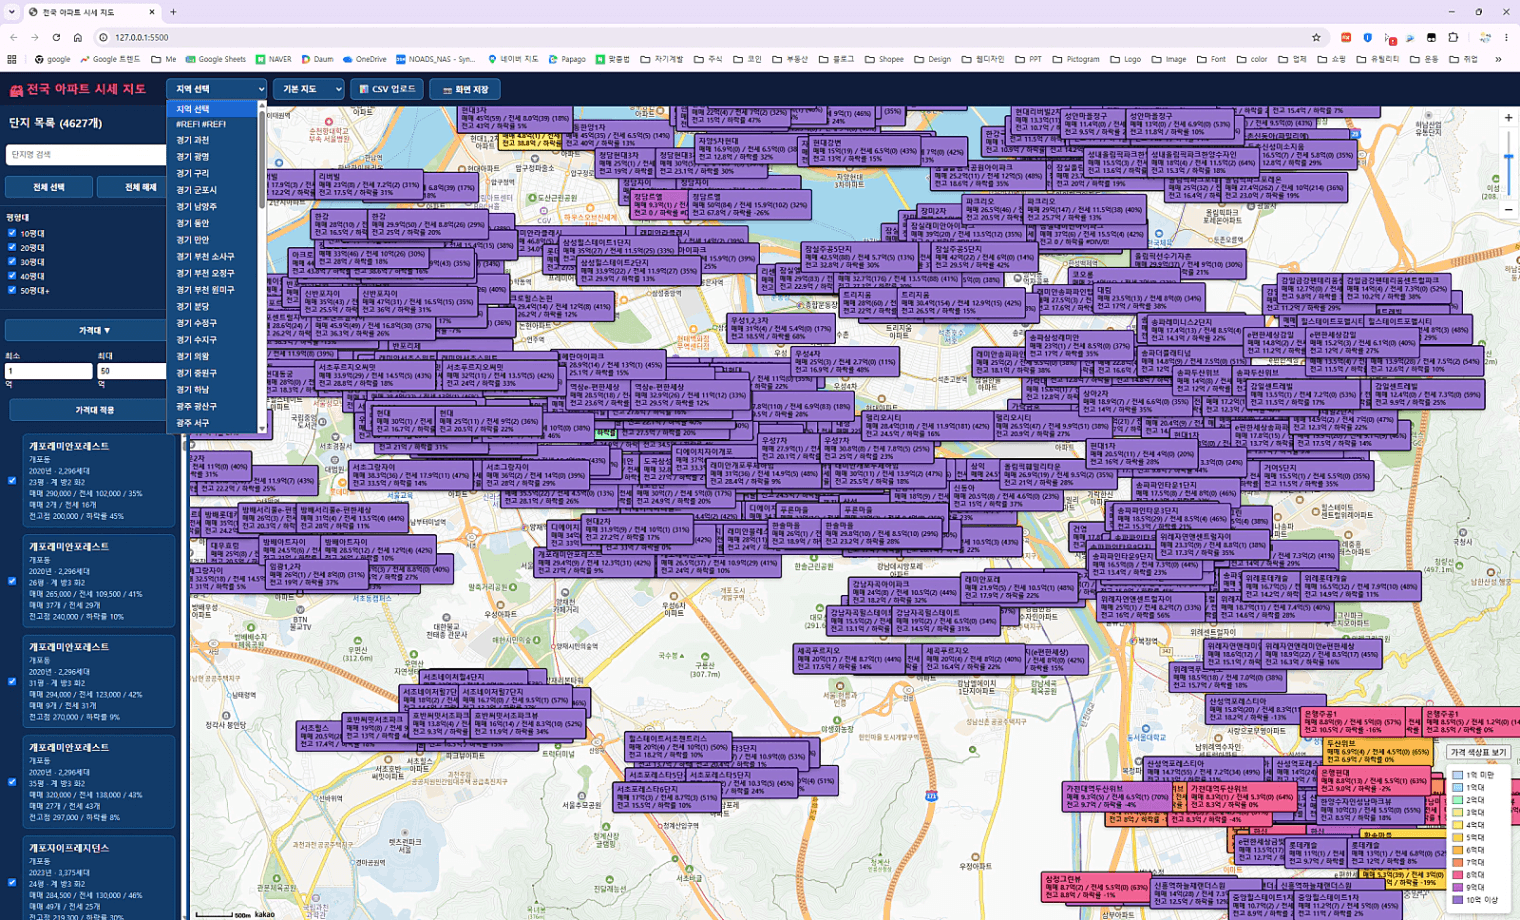Zoom in the map with plus icon
This screenshot has width=1520, height=920.
(x=1508, y=118)
